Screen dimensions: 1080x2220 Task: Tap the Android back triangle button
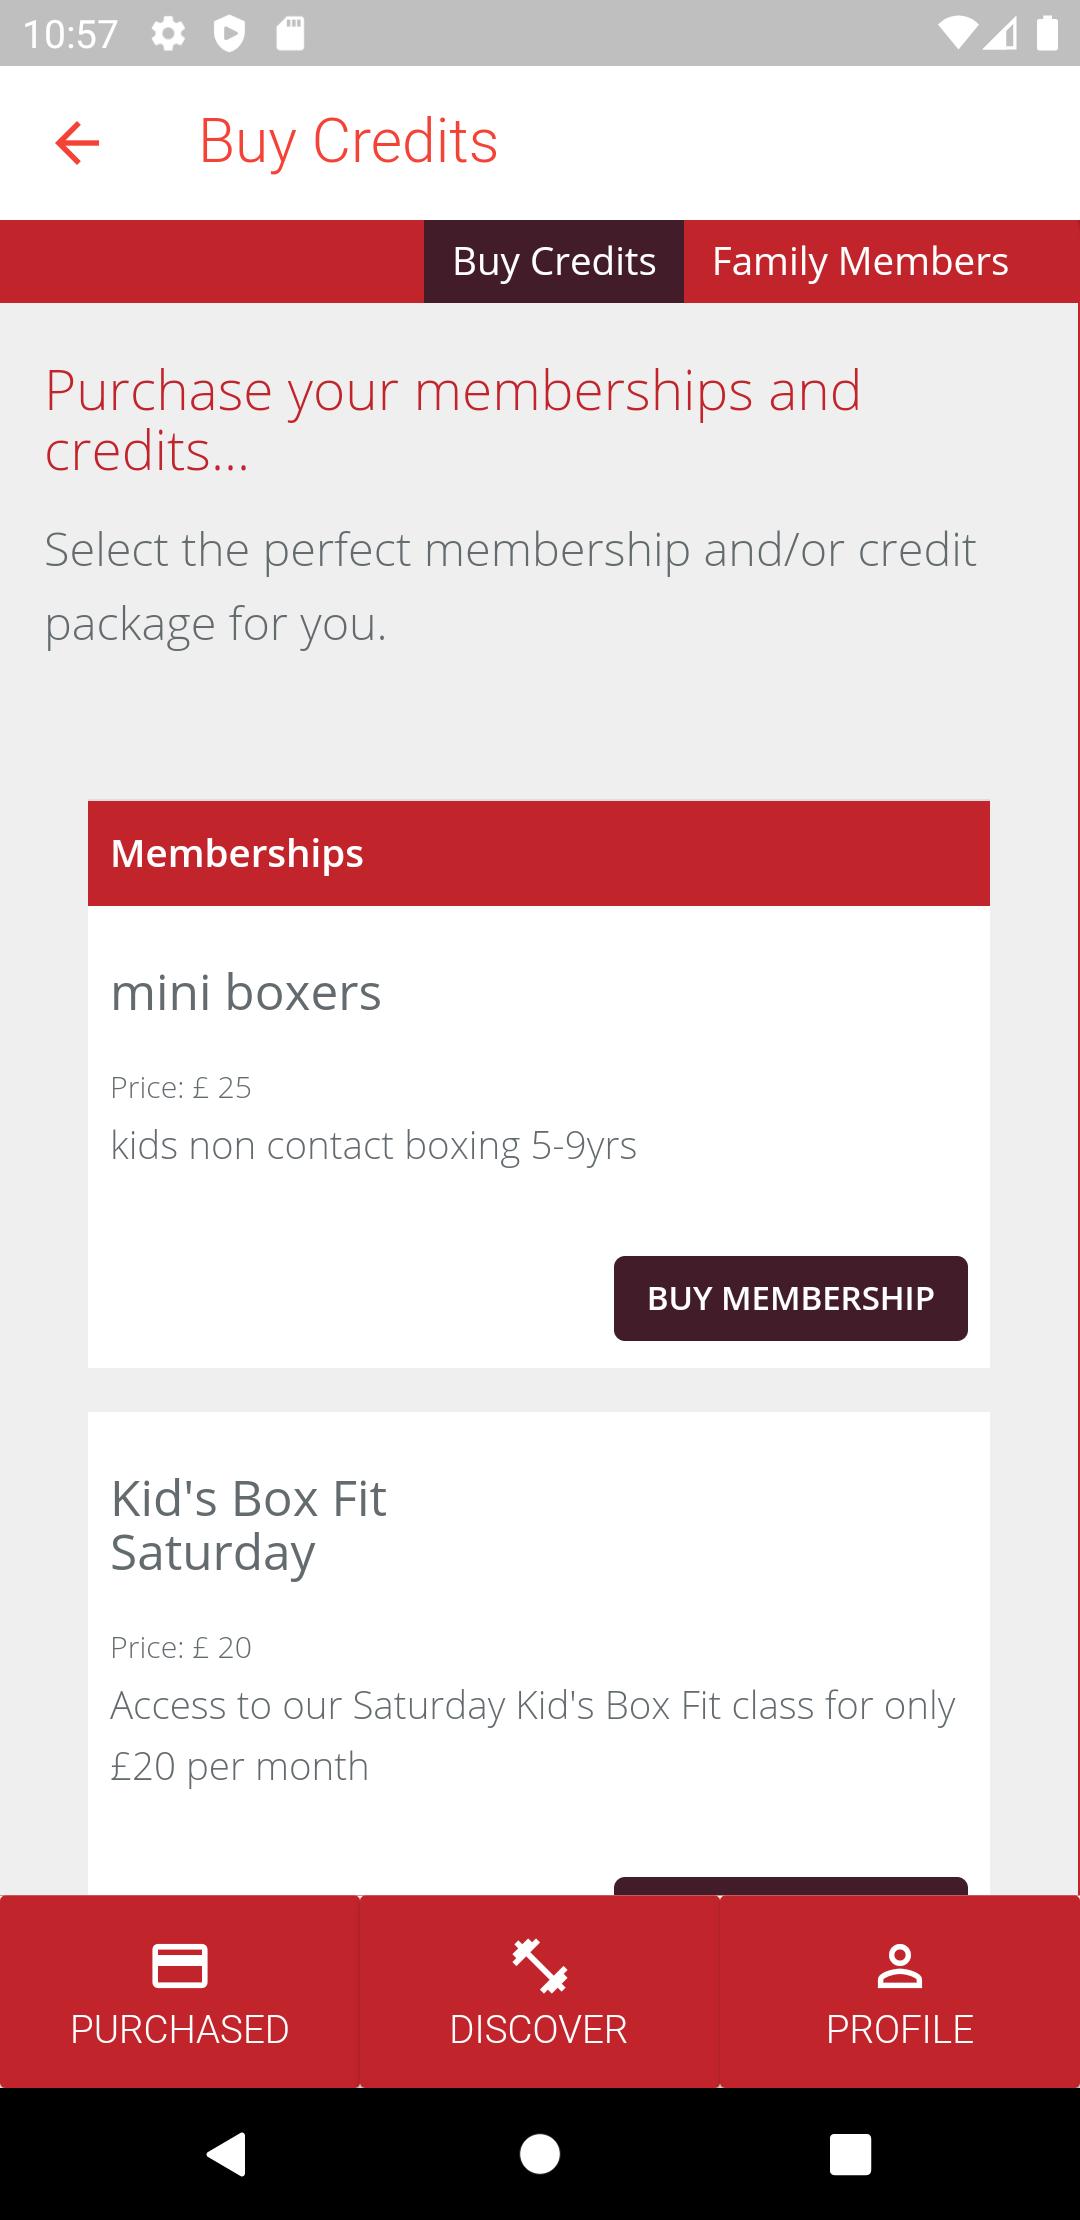point(227,2154)
